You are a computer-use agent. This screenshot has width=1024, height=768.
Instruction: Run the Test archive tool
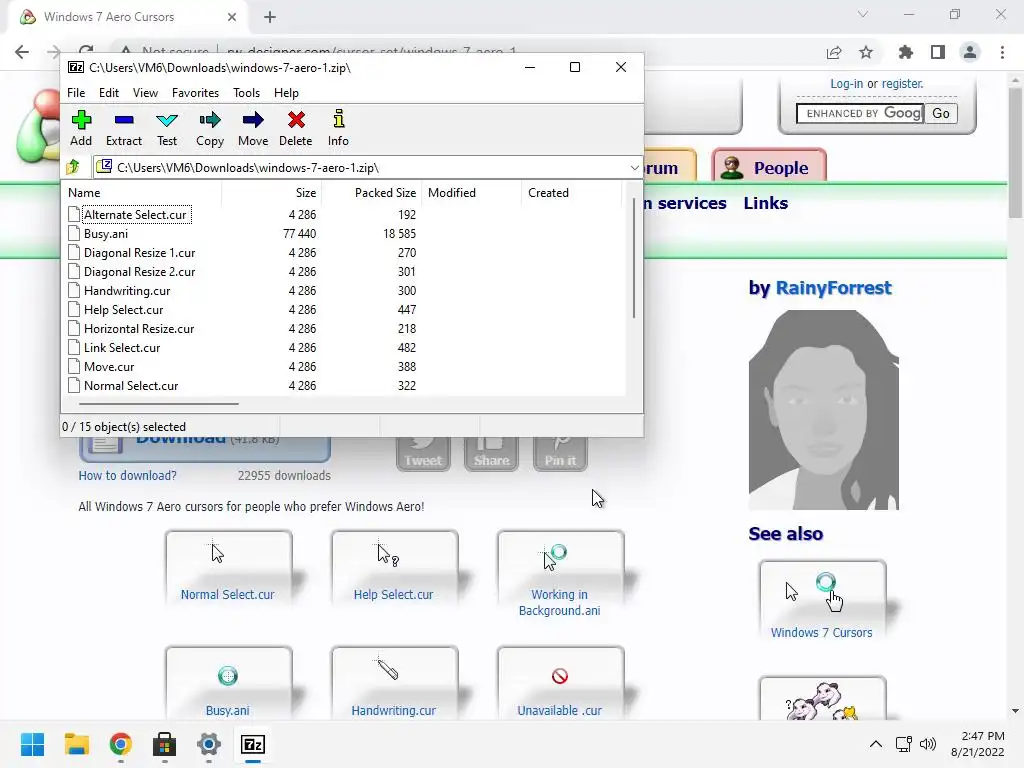[x=167, y=128]
